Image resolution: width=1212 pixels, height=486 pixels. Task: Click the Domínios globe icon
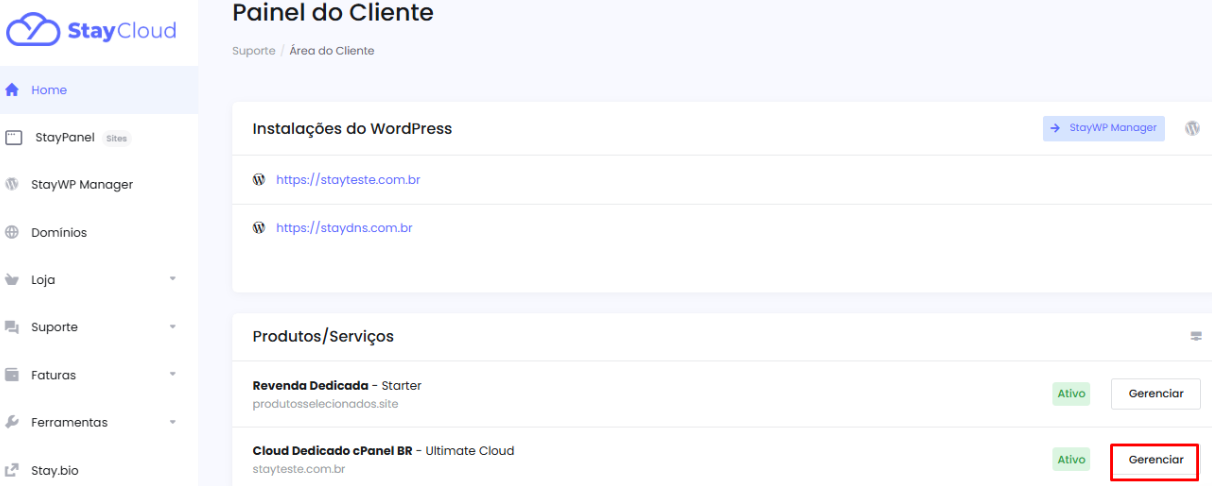[x=13, y=232]
